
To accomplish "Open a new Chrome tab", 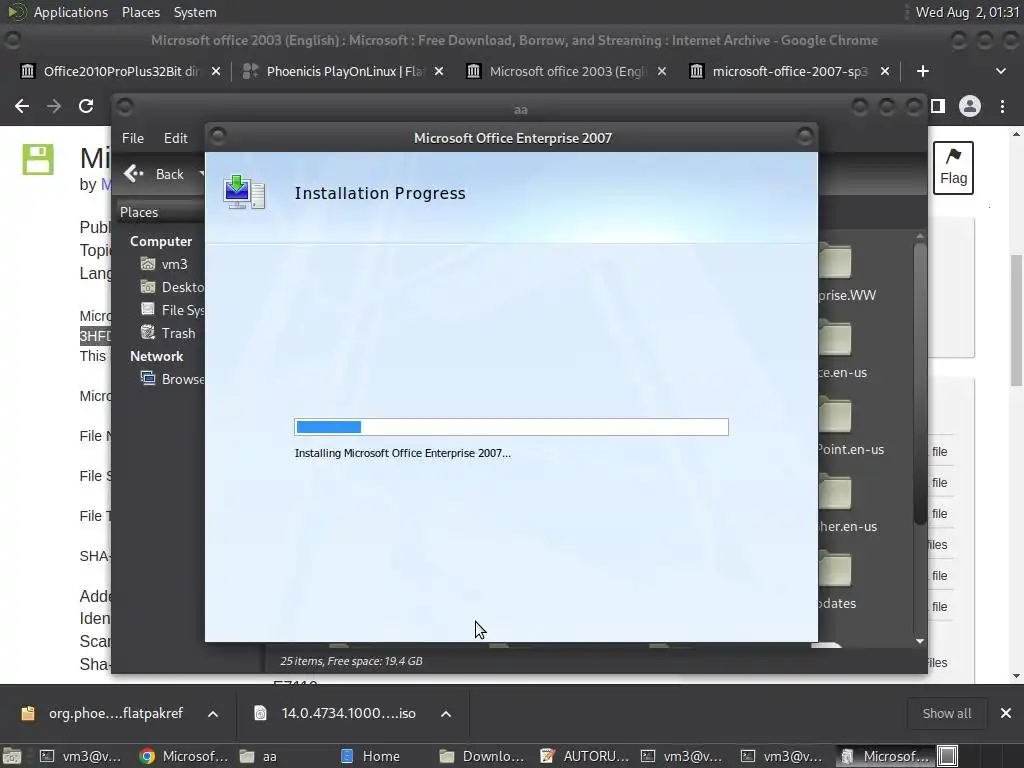I will (922, 71).
